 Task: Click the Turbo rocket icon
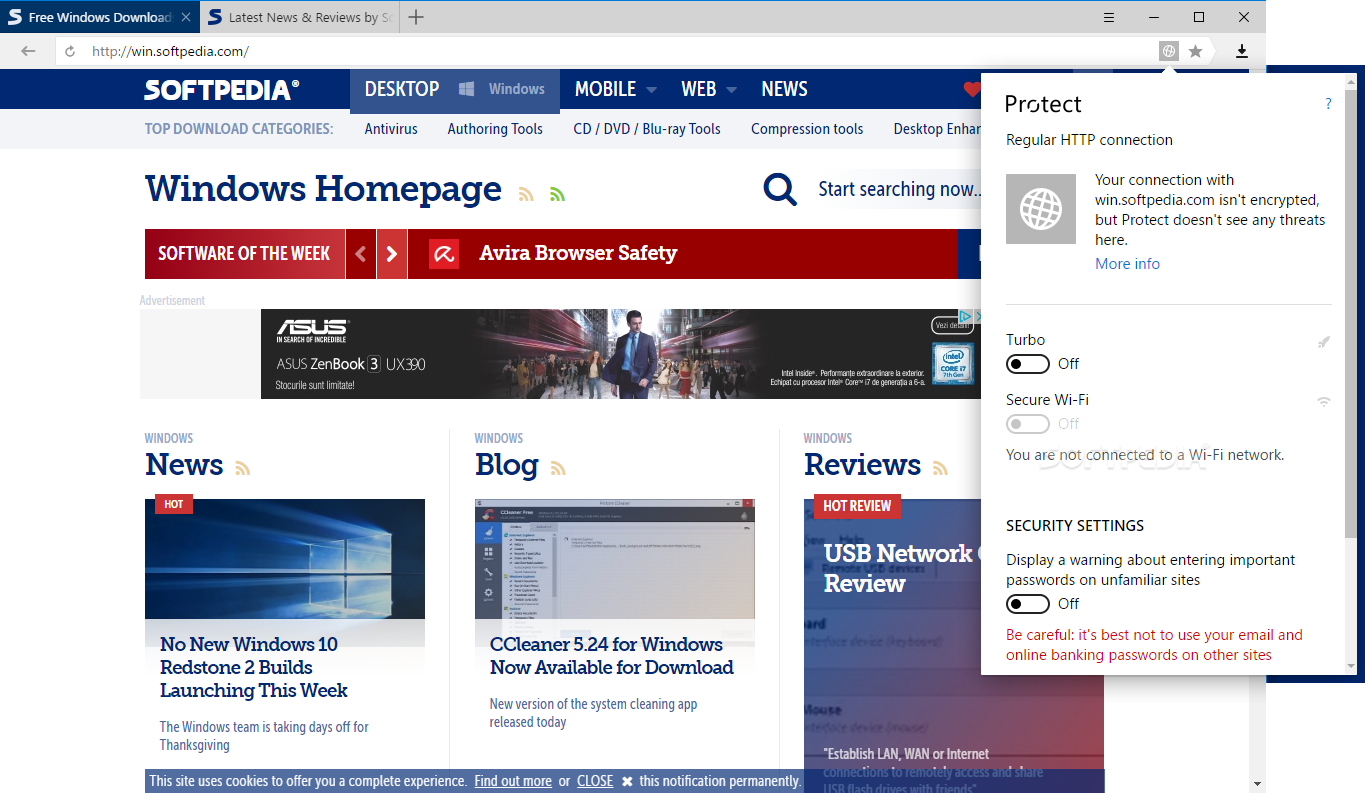[1323, 342]
